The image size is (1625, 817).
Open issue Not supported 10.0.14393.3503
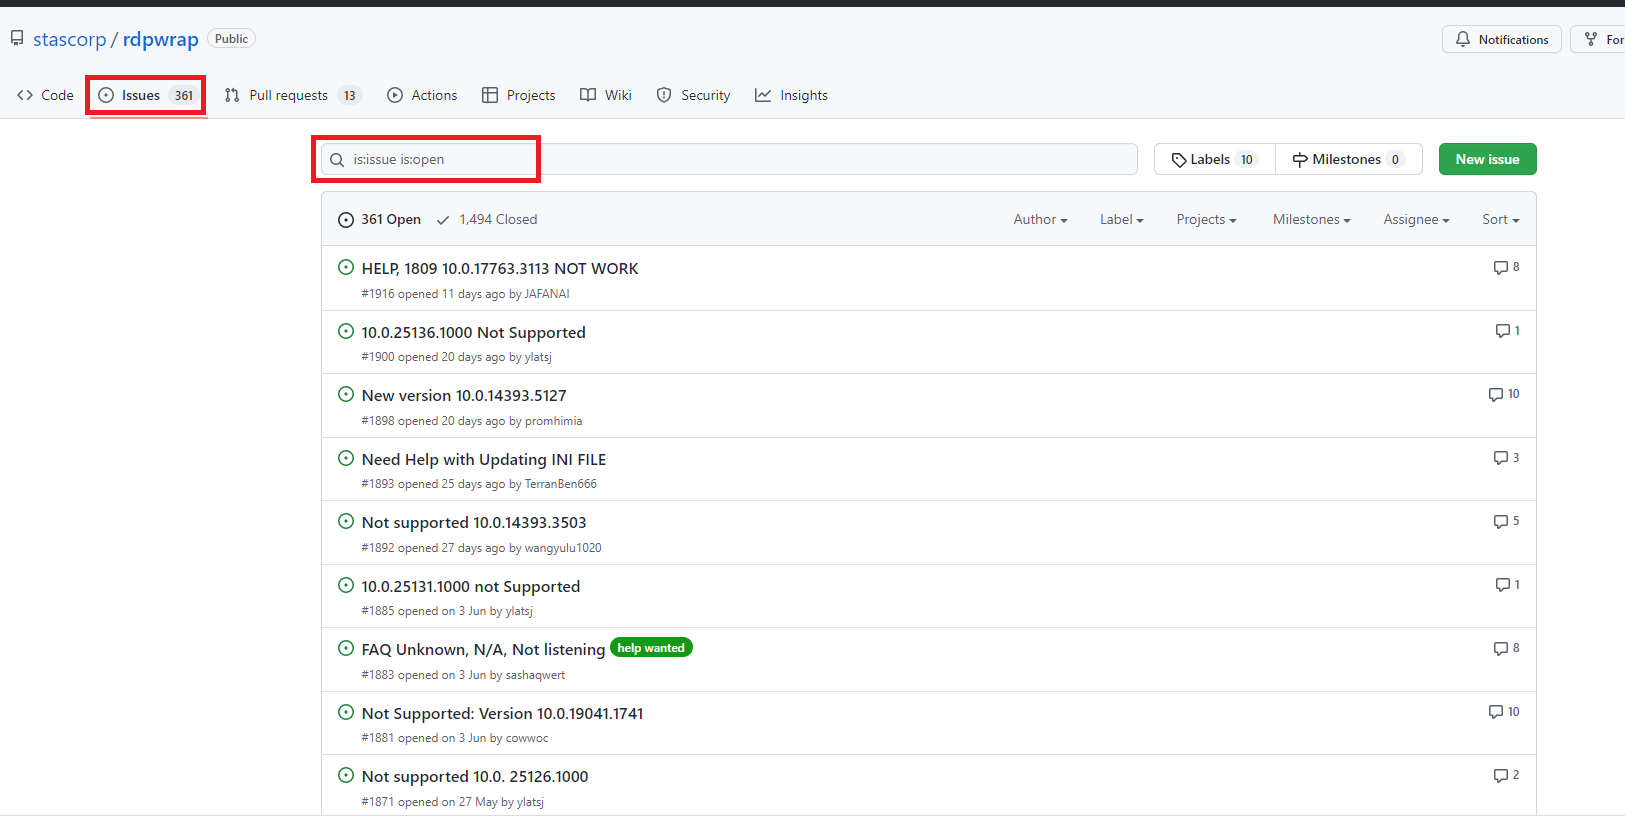click(x=474, y=522)
